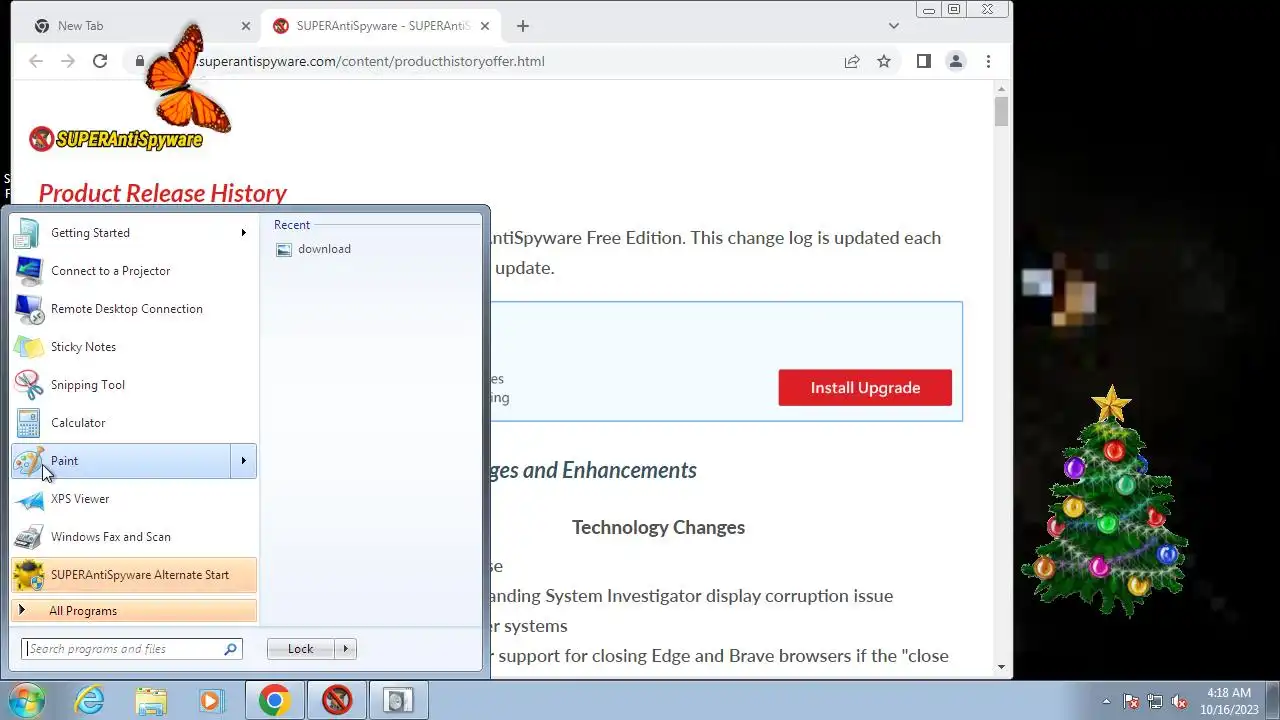
Task: Bookmark this page star
Action: (x=884, y=61)
